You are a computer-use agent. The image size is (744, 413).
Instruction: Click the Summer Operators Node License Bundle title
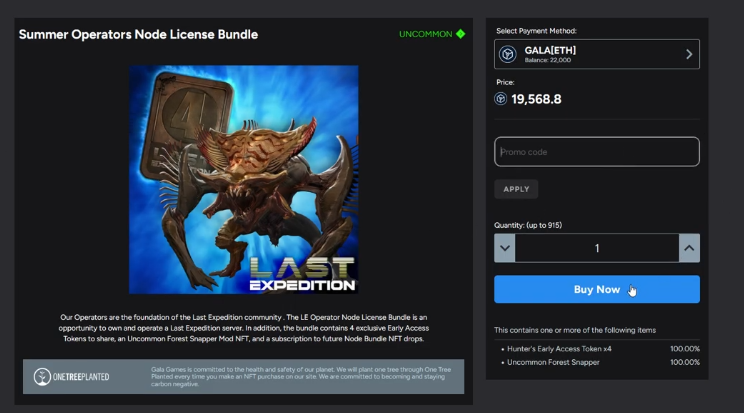(x=138, y=35)
